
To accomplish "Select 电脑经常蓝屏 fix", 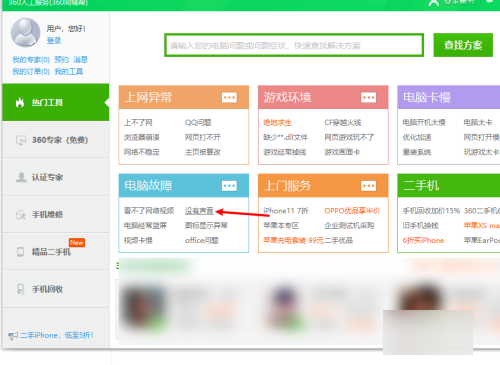I will (145, 225).
